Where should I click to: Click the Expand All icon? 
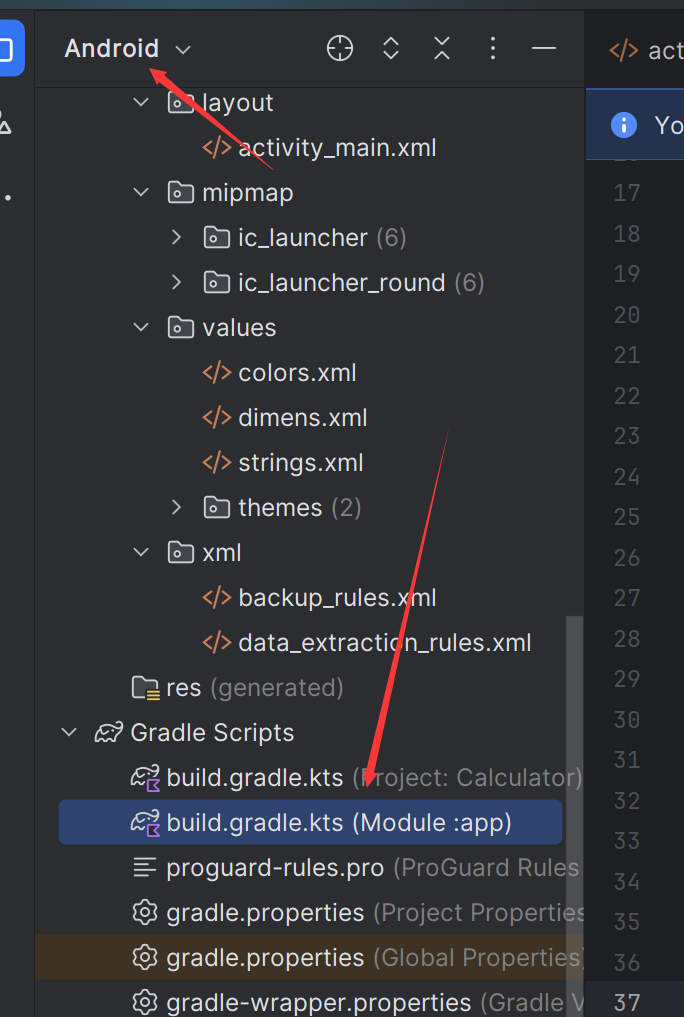point(391,49)
